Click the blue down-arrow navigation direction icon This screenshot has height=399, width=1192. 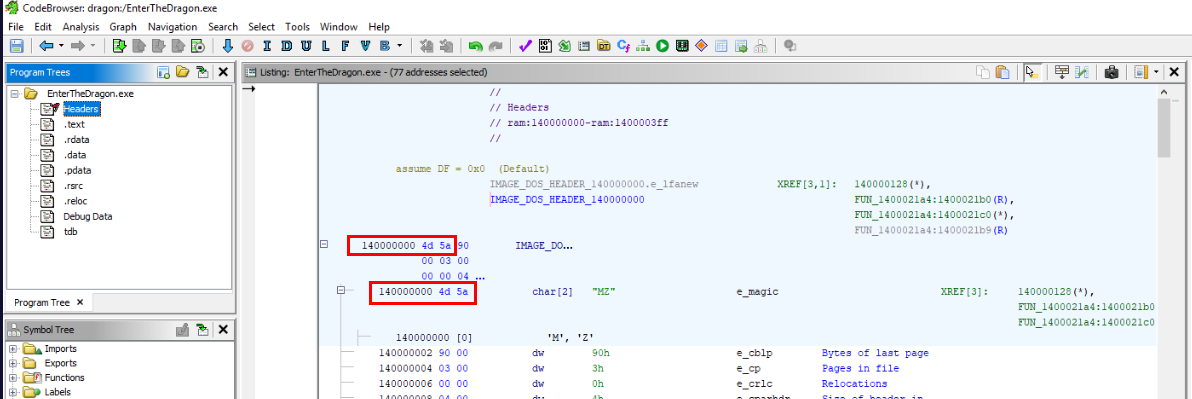(227, 46)
